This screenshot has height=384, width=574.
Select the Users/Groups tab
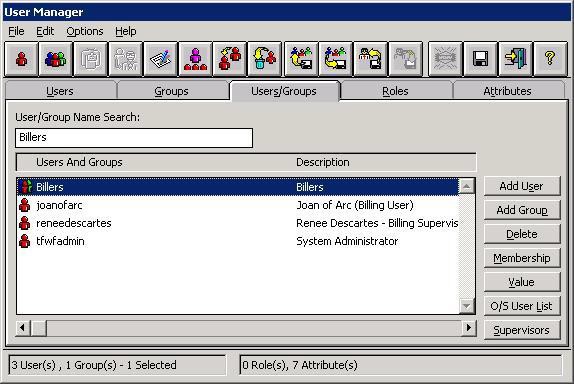coord(284,91)
